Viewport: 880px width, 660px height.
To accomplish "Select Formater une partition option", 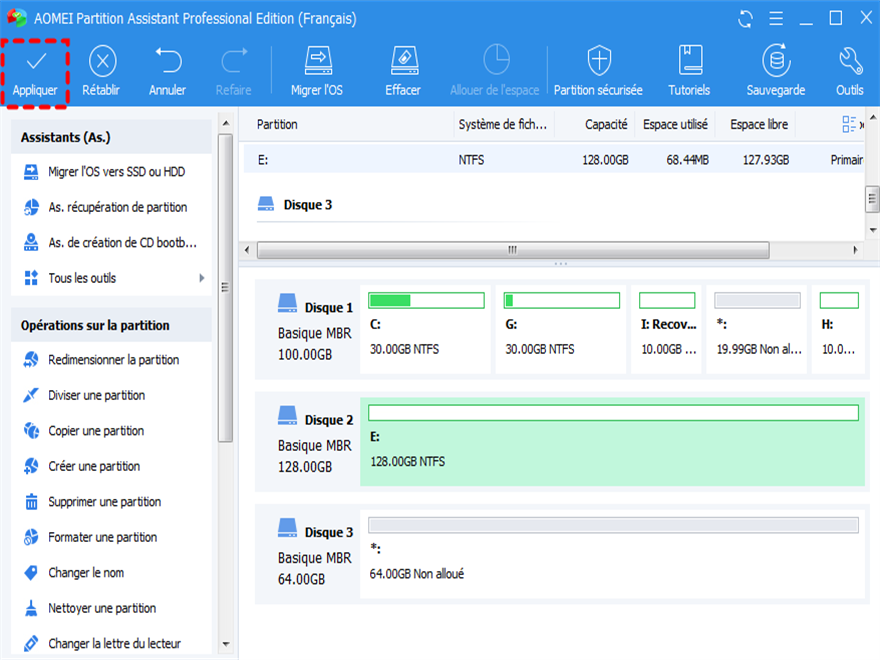I will (x=104, y=537).
